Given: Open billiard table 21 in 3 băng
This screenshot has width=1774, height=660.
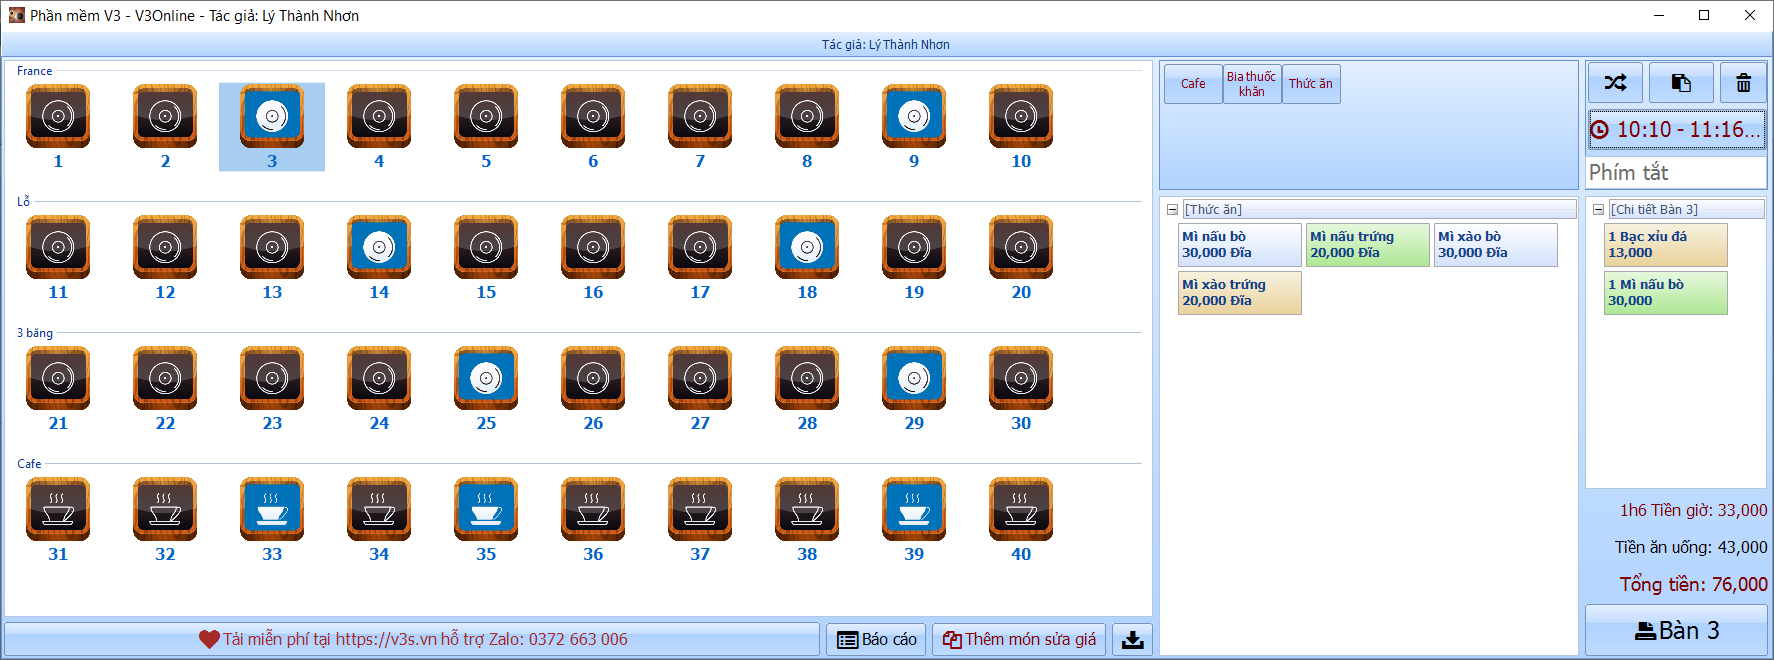Looking at the screenshot, I should coord(58,389).
